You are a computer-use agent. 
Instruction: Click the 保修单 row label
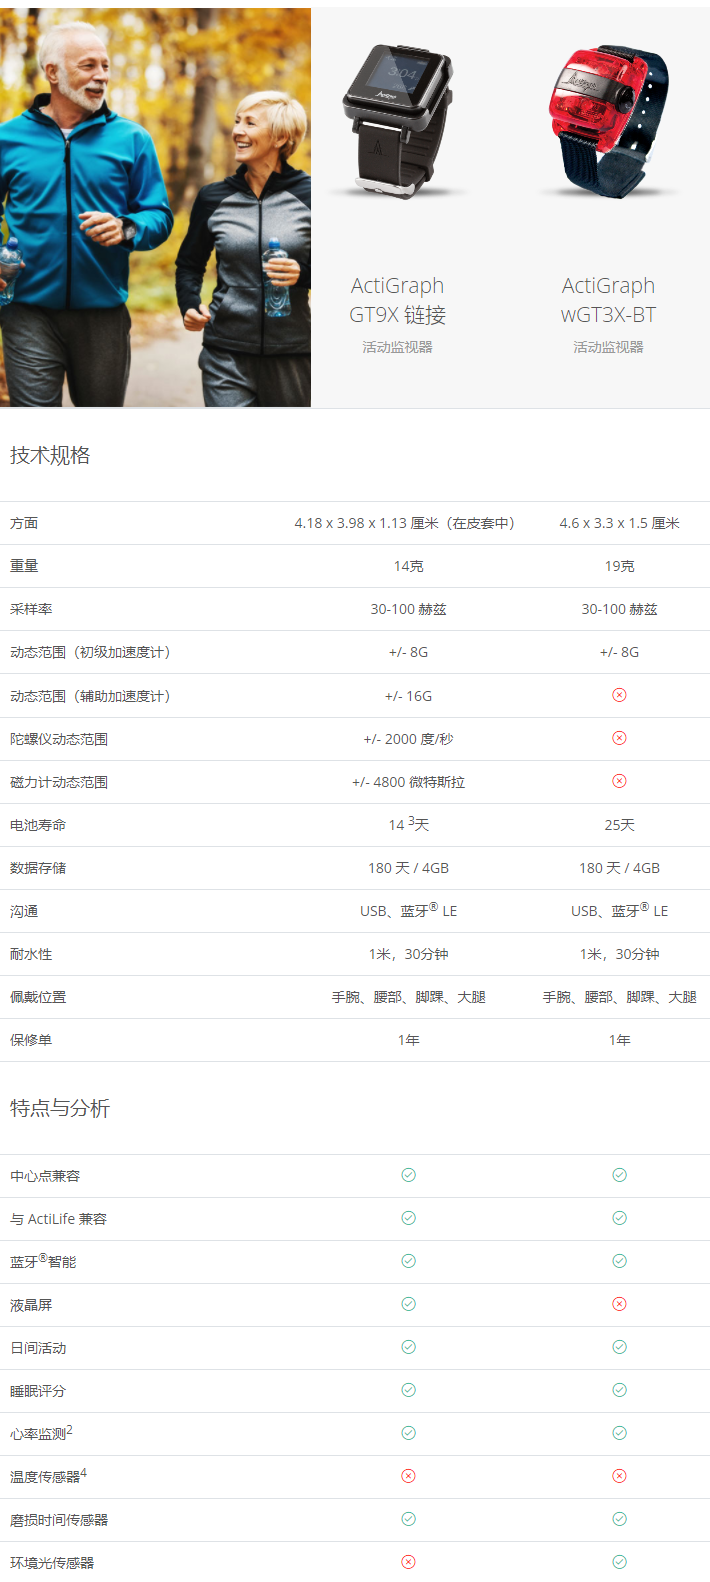click(x=31, y=1040)
